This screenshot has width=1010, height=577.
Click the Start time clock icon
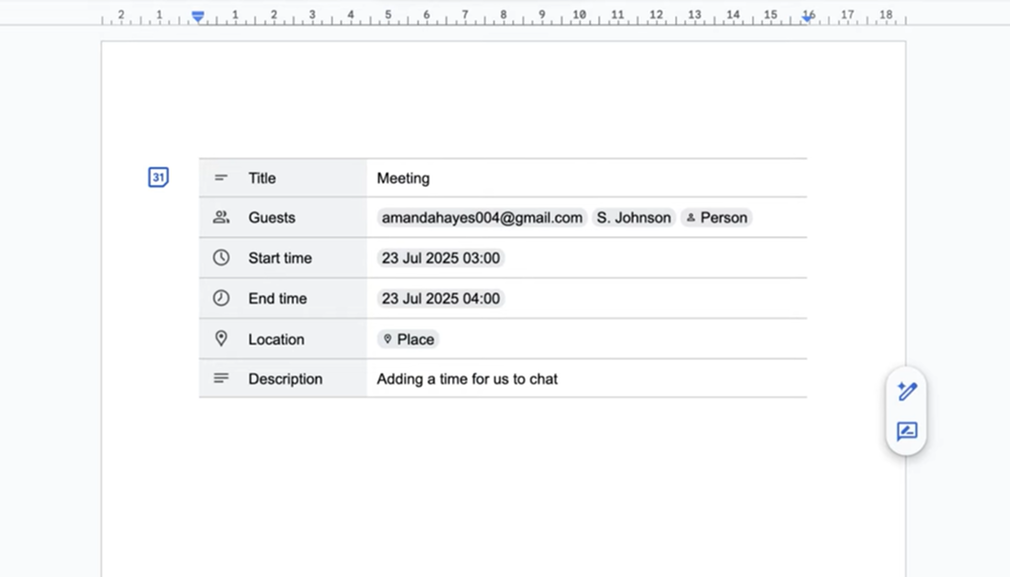(222, 257)
